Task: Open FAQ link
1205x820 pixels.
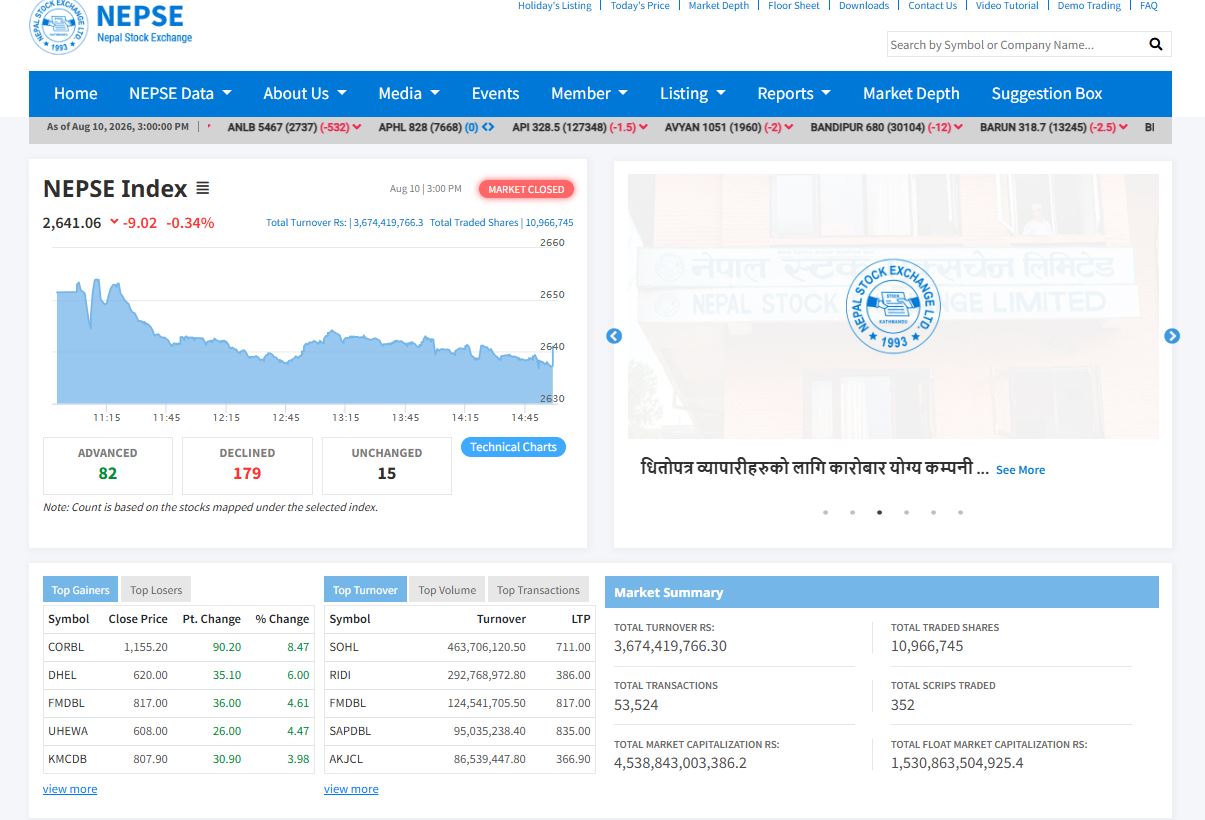Action: [x=1149, y=6]
